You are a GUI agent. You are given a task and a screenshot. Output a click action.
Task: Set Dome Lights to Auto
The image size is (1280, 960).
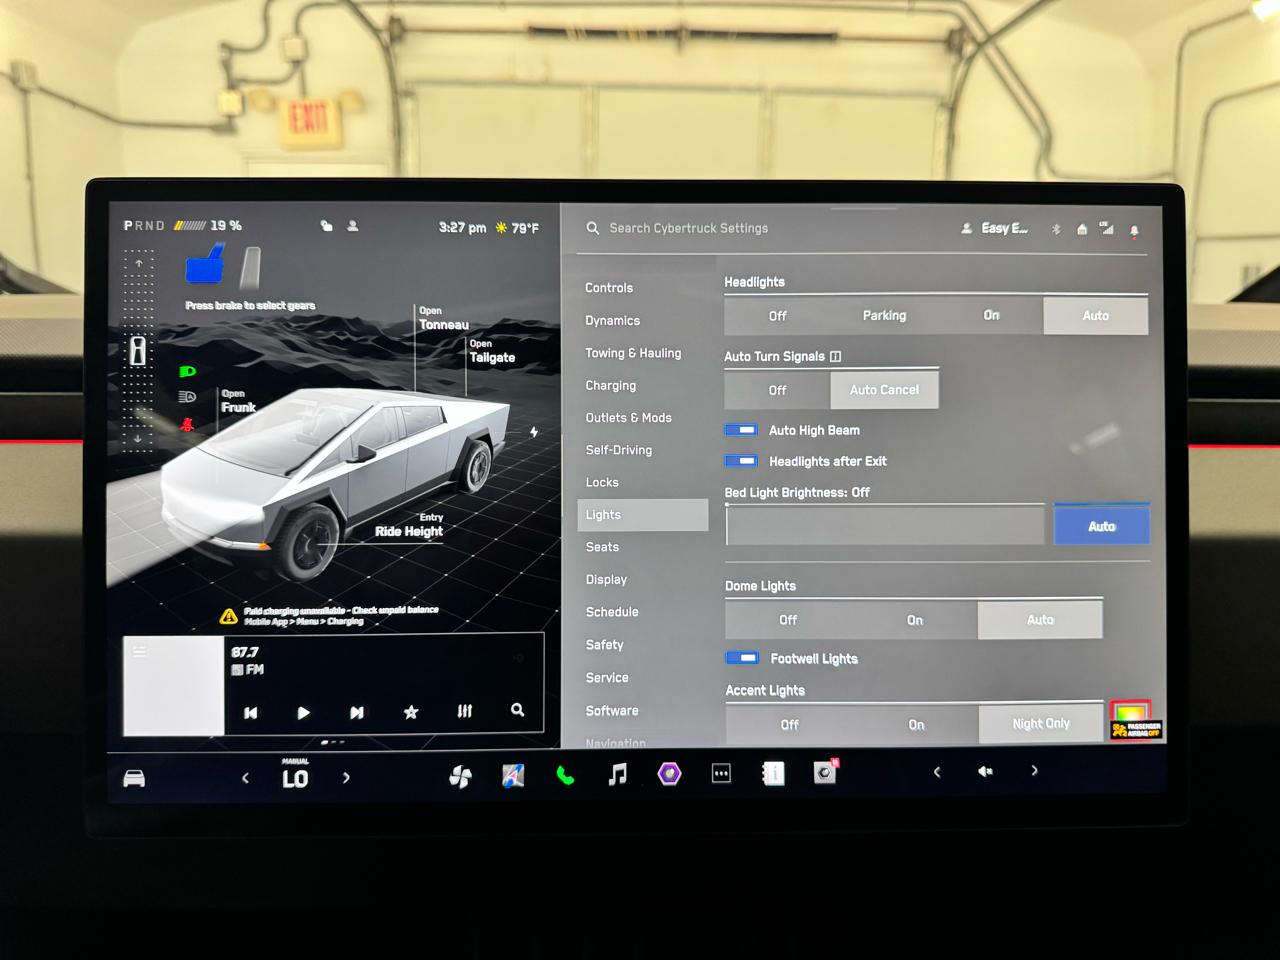pos(1040,620)
